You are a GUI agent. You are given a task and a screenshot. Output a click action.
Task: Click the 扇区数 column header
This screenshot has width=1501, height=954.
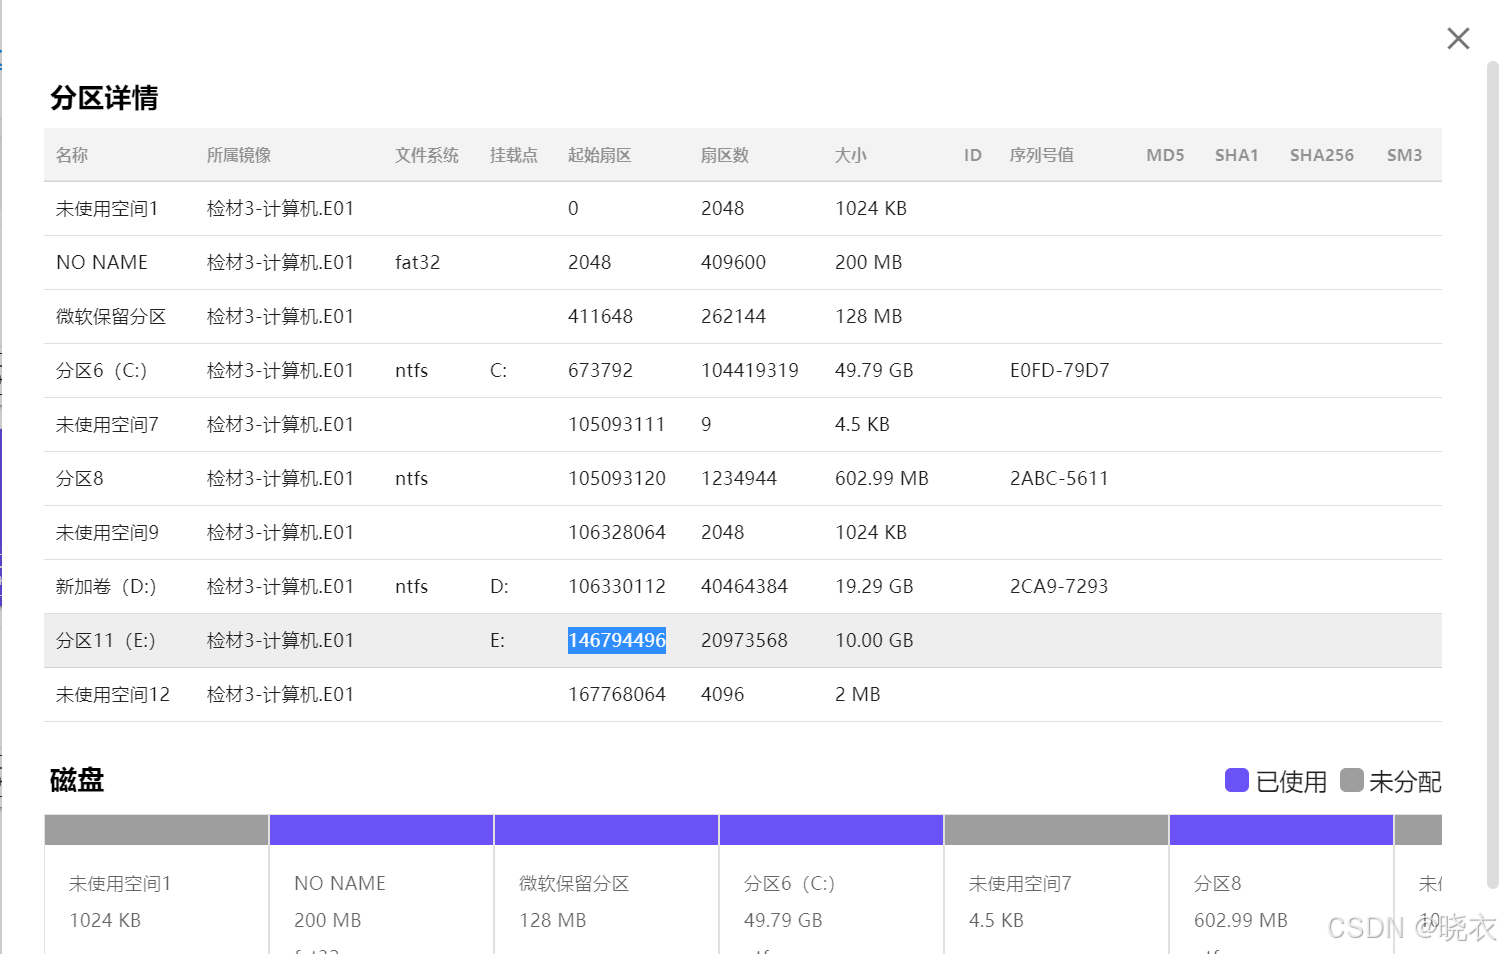click(x=725, y=155)
